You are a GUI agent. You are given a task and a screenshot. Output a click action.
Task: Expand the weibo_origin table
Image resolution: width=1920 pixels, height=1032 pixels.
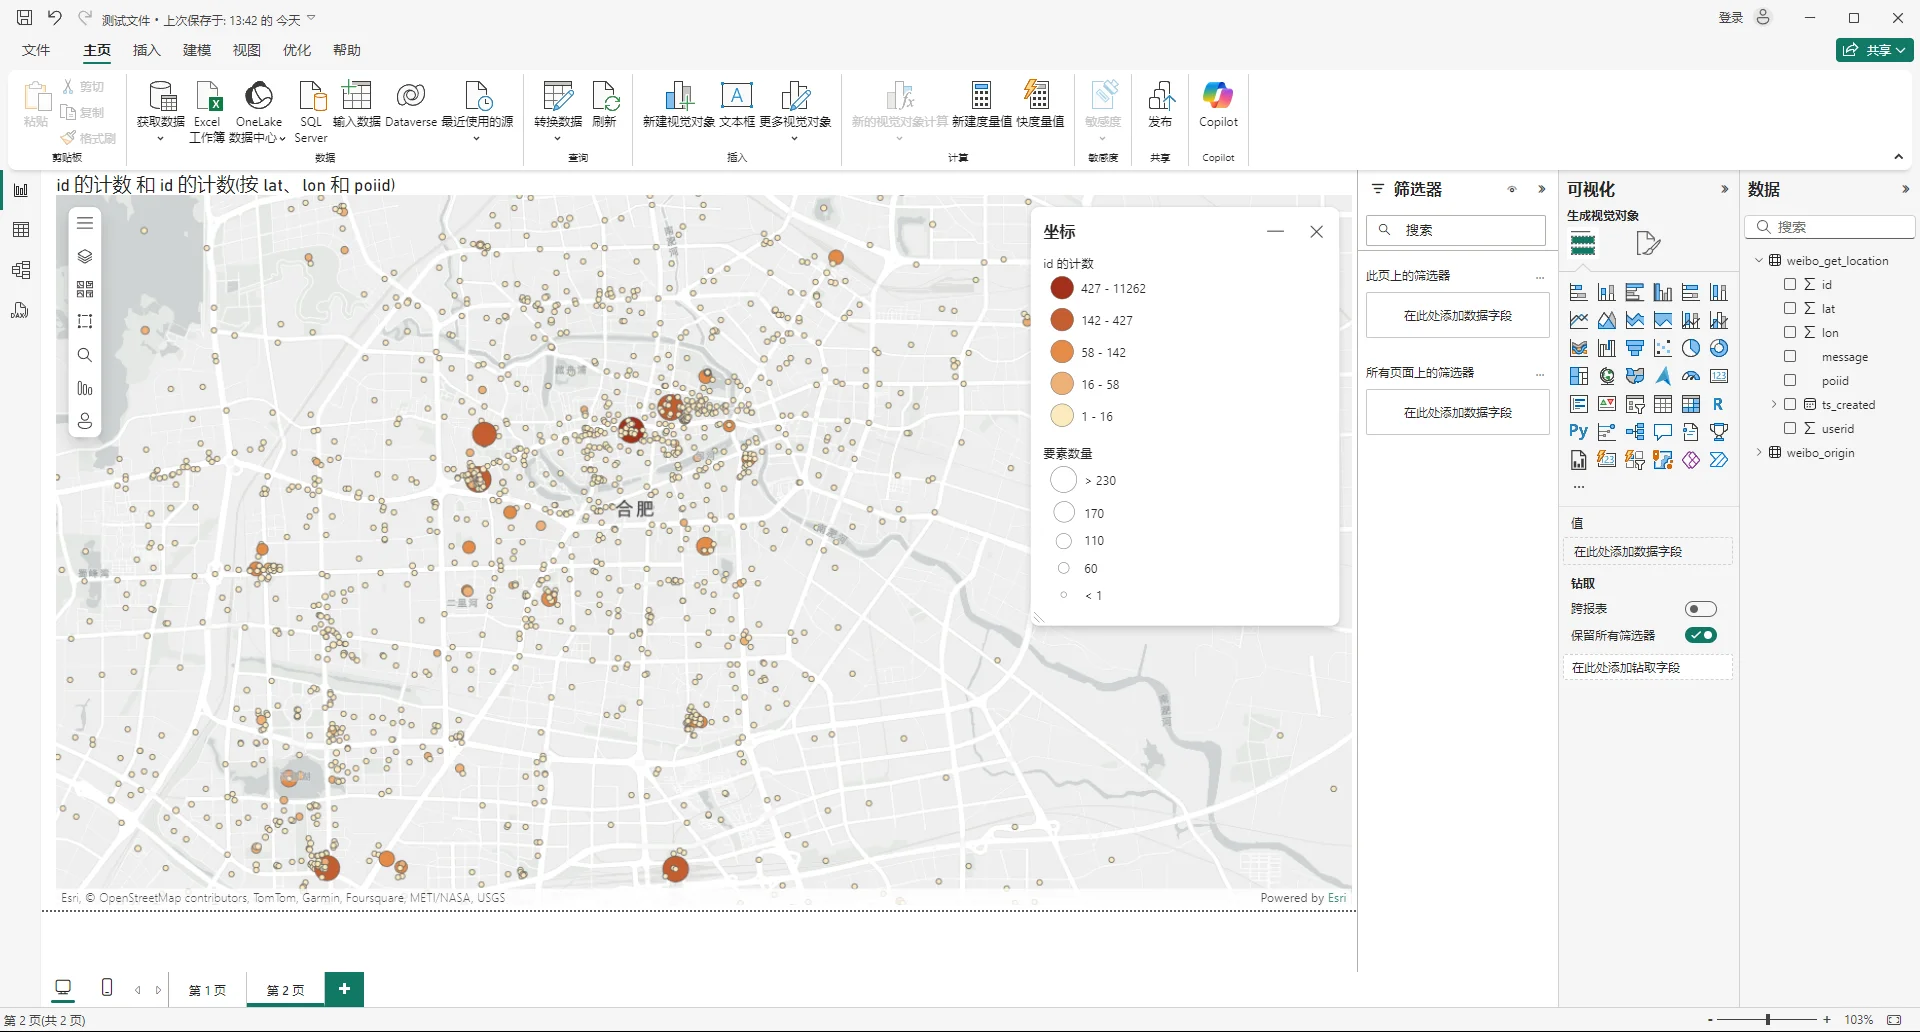tap(1761, 452)
